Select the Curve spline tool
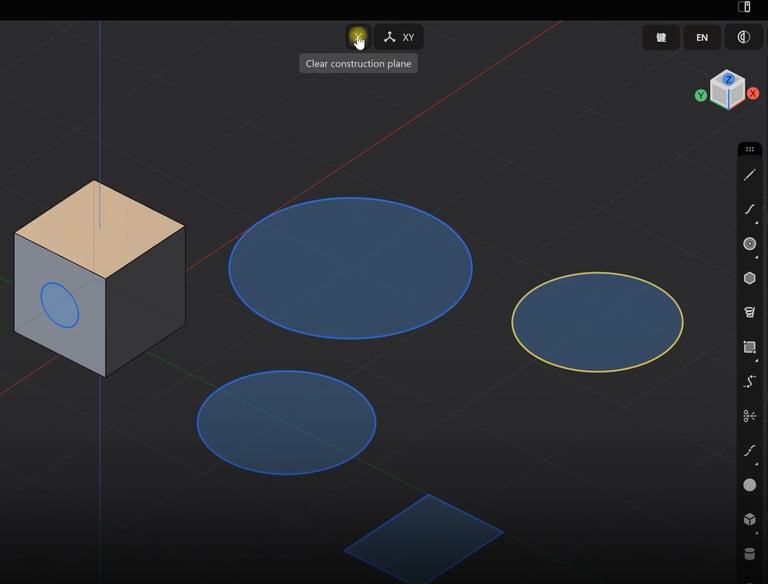Image resolution: width=768 pixels, height=584 pixels. pyautogui.click(x=749, y=209)
